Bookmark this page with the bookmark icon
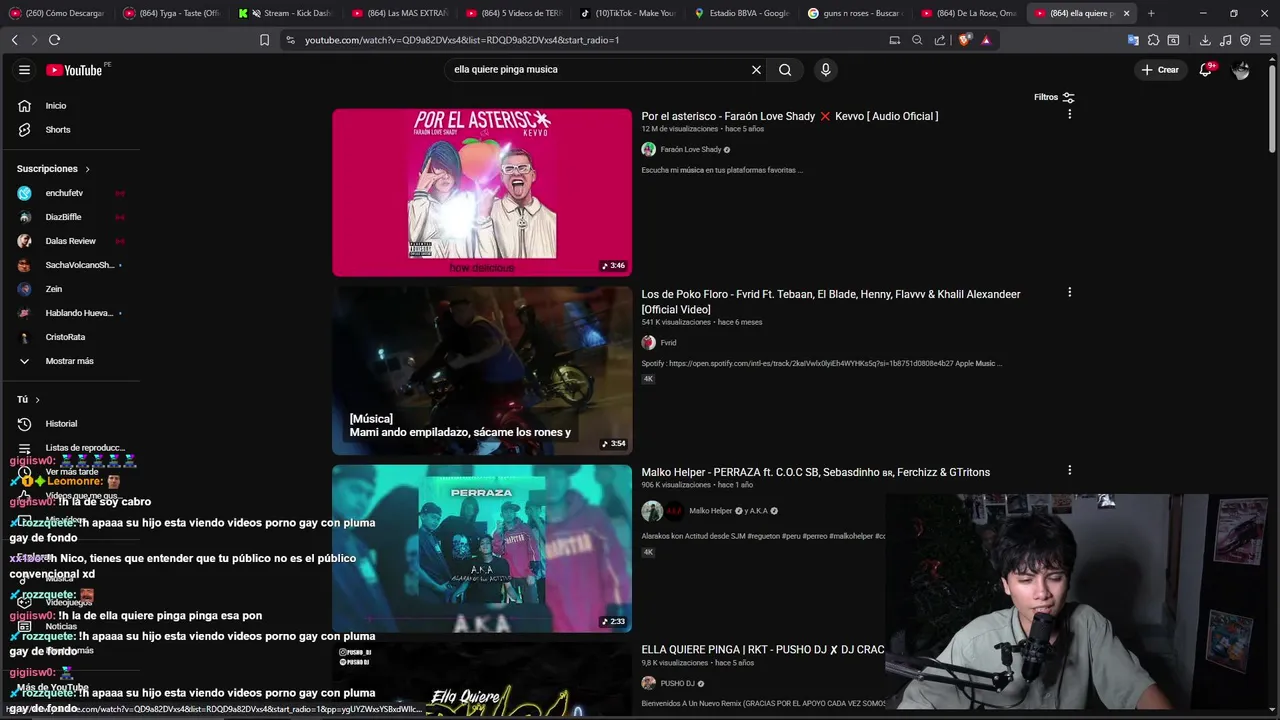 click(x=264, y=40)
